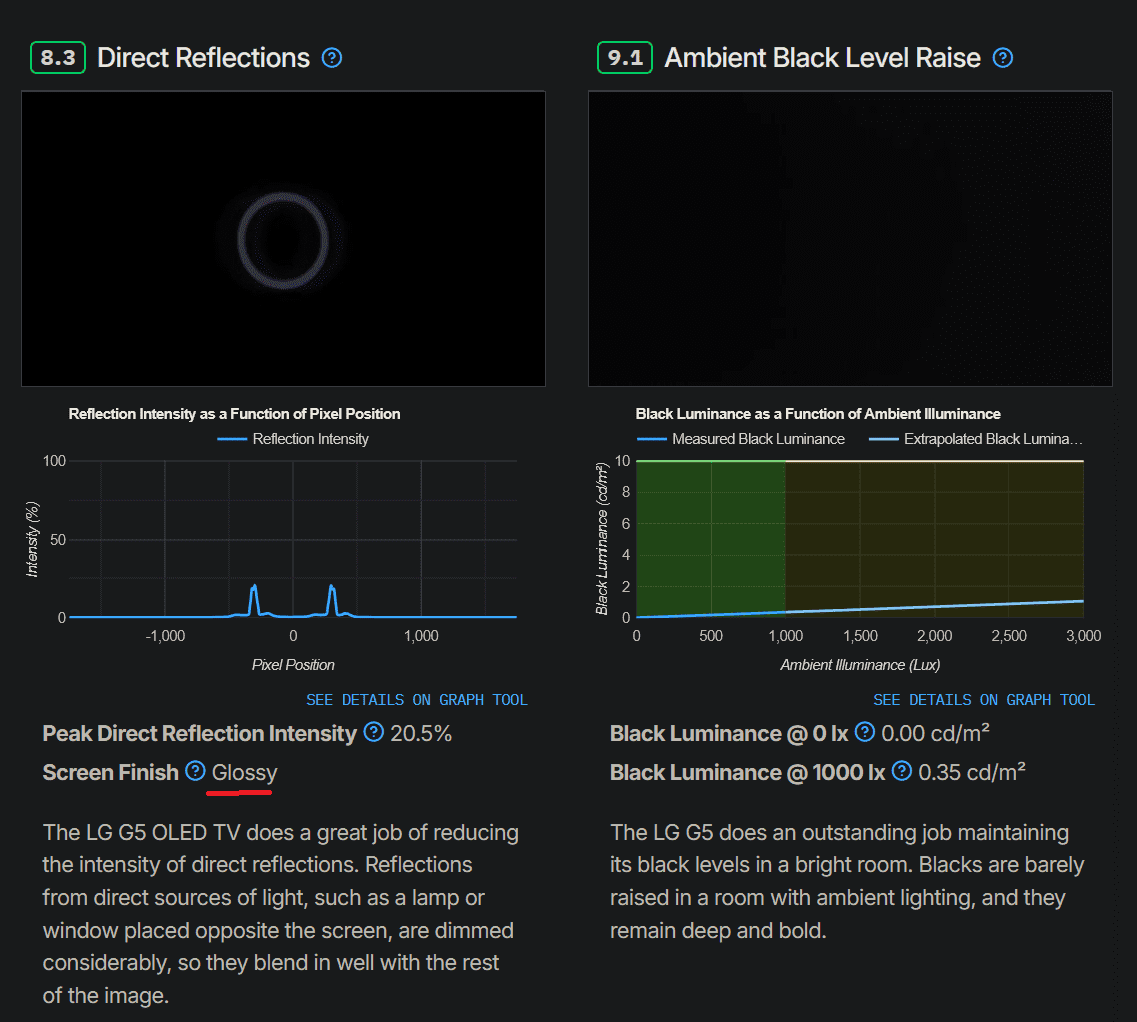Hide the Measured Black Luminance legend series

(741, 439)
